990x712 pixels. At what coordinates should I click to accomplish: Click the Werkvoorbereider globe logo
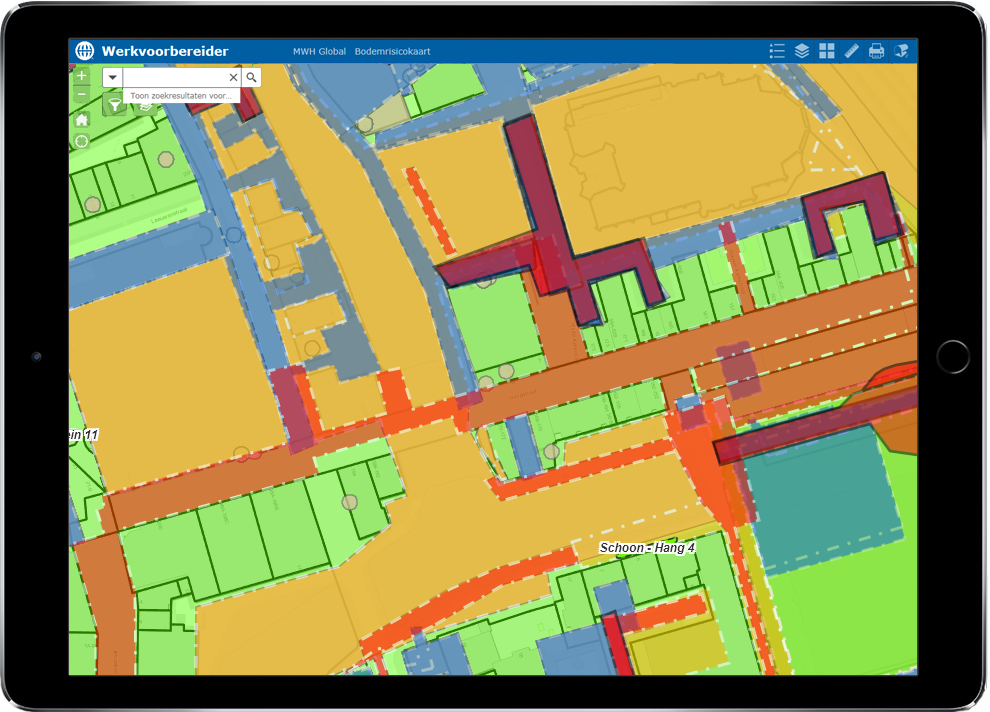point(84,51)
